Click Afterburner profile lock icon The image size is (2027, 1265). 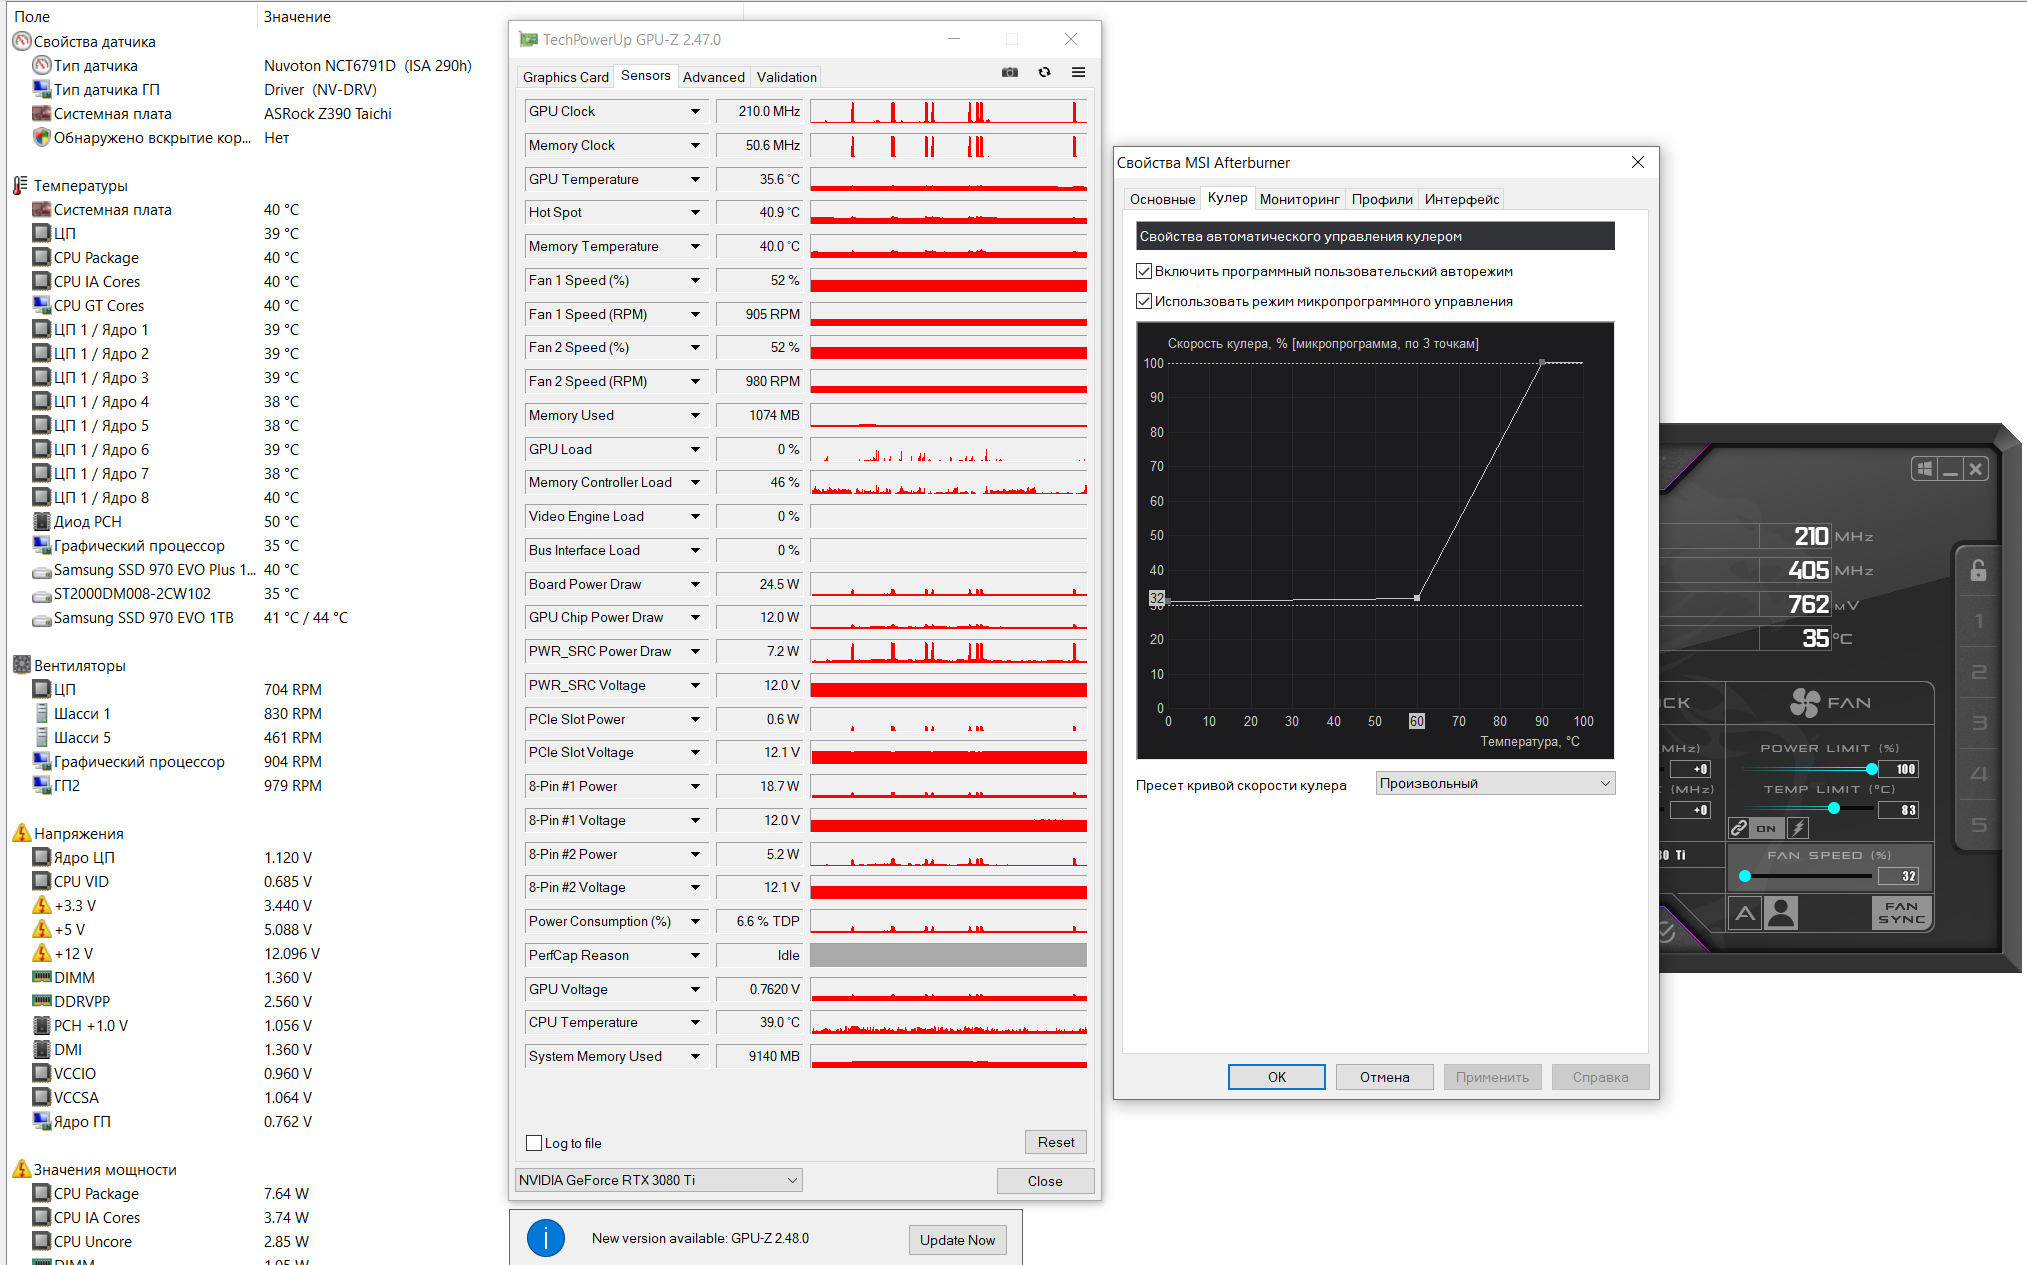tap(1977, 571)
